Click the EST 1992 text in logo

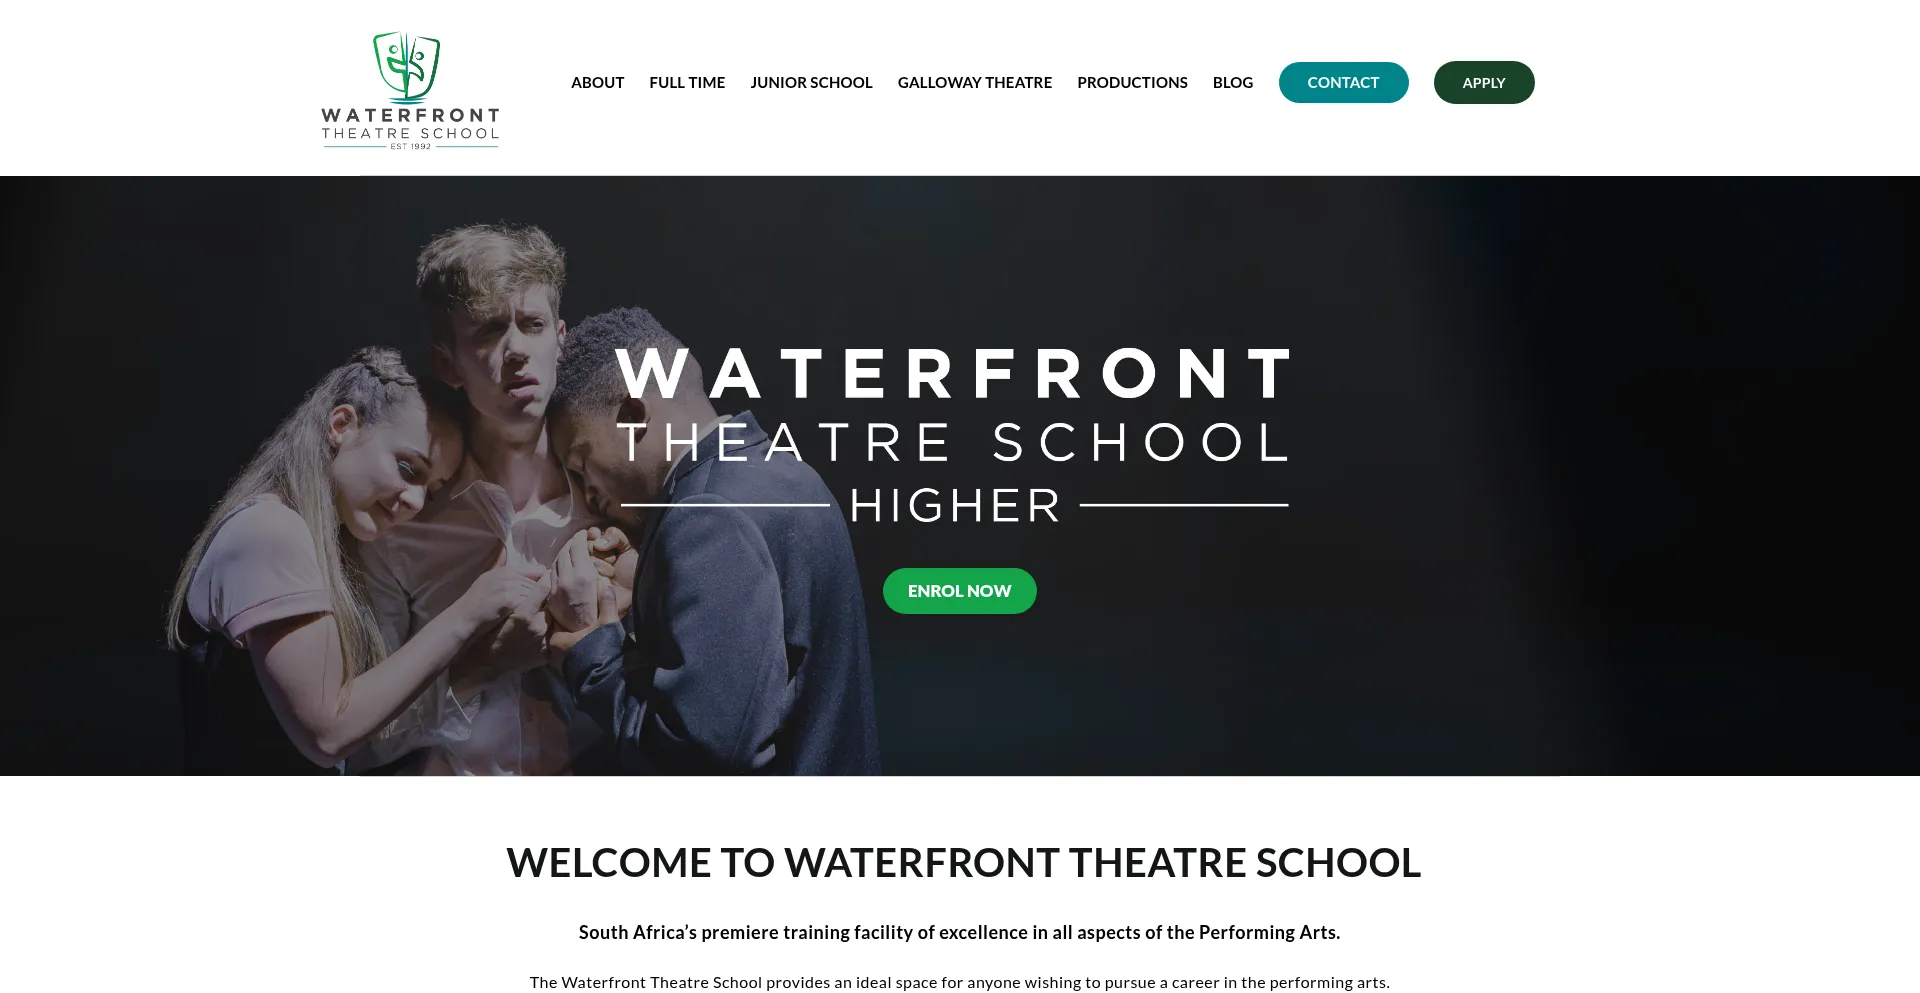pos(410,146)
